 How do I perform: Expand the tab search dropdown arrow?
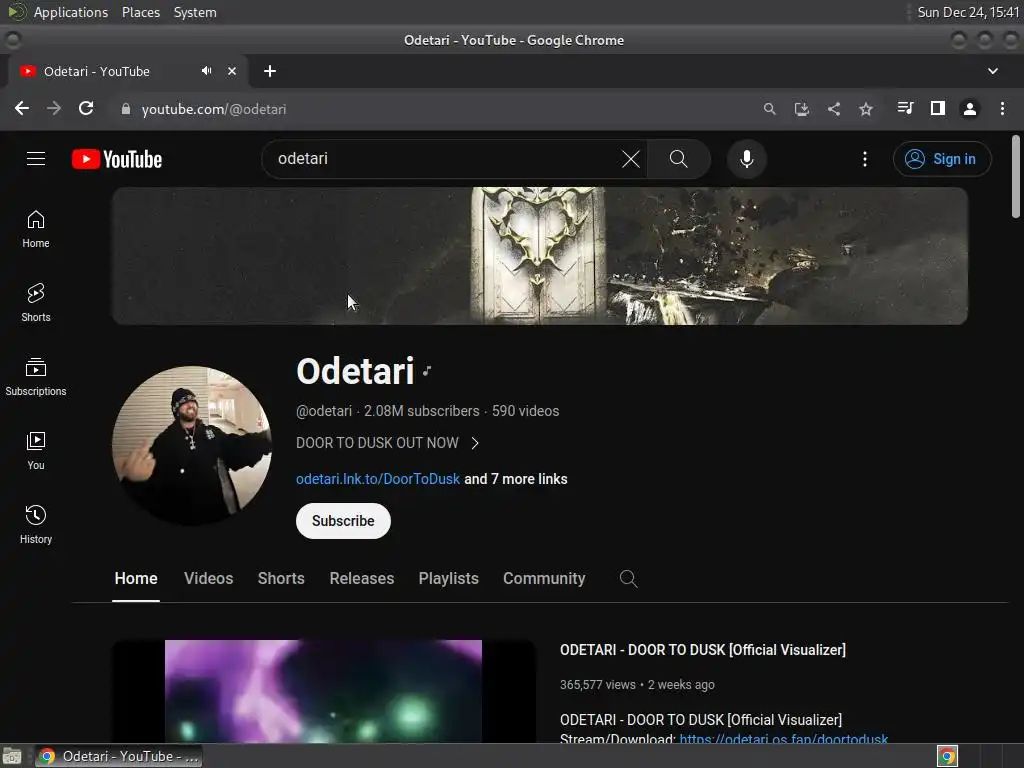pos(993,71)
